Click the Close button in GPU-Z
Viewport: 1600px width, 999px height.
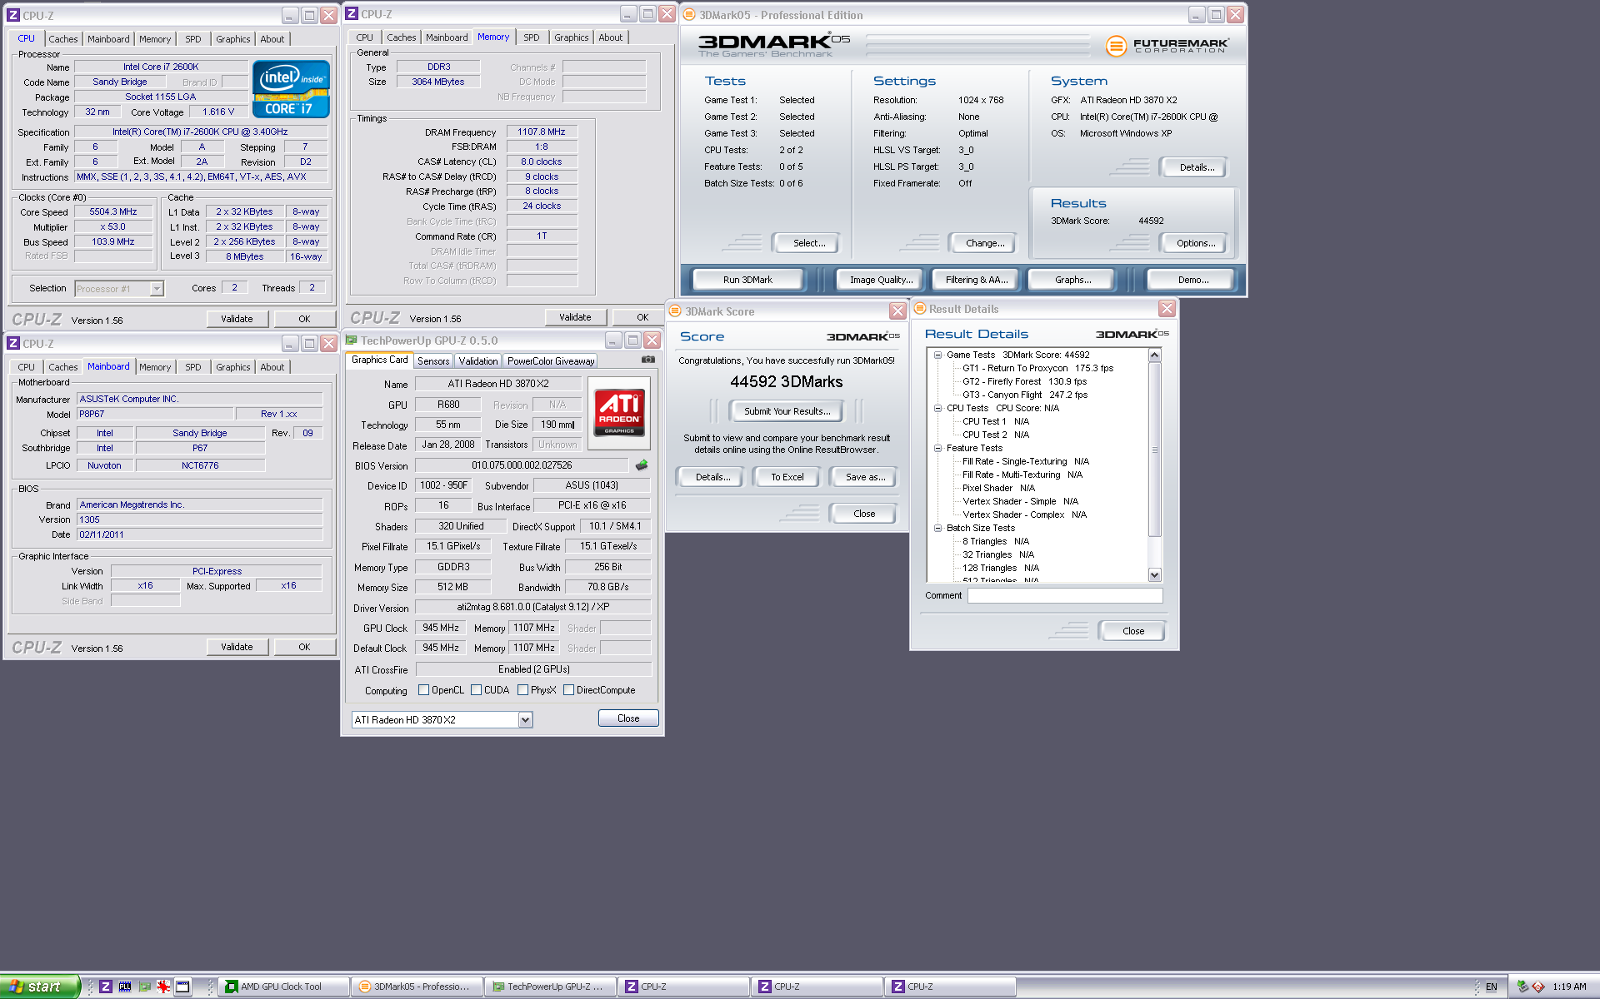[x=628, y=718]
